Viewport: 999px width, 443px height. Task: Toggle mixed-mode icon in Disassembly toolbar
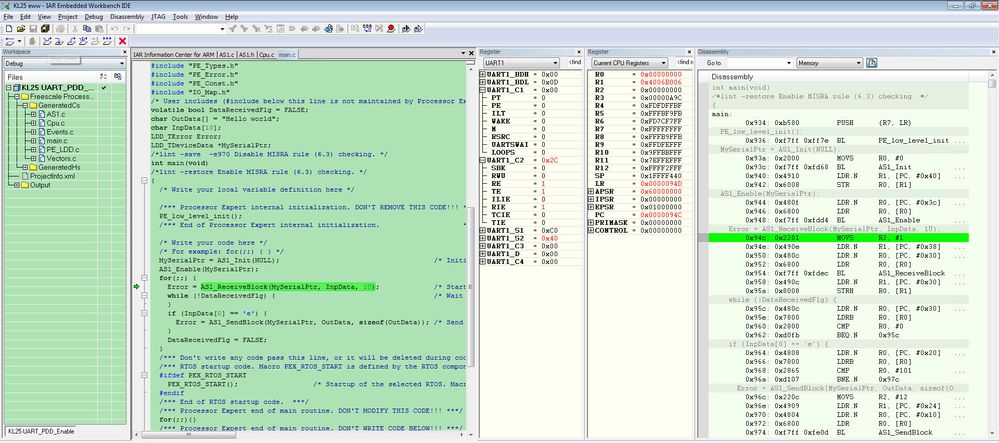click(872, 62)
